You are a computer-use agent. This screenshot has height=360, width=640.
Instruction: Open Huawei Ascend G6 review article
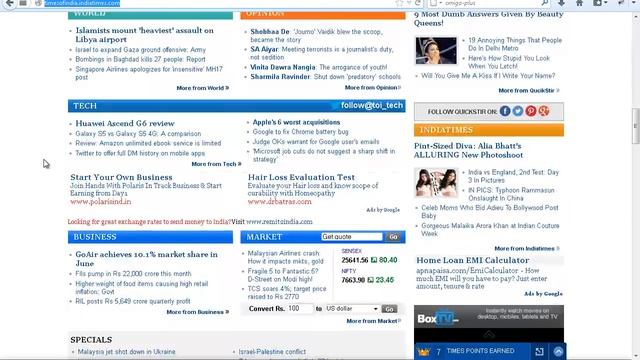(125, 123)
